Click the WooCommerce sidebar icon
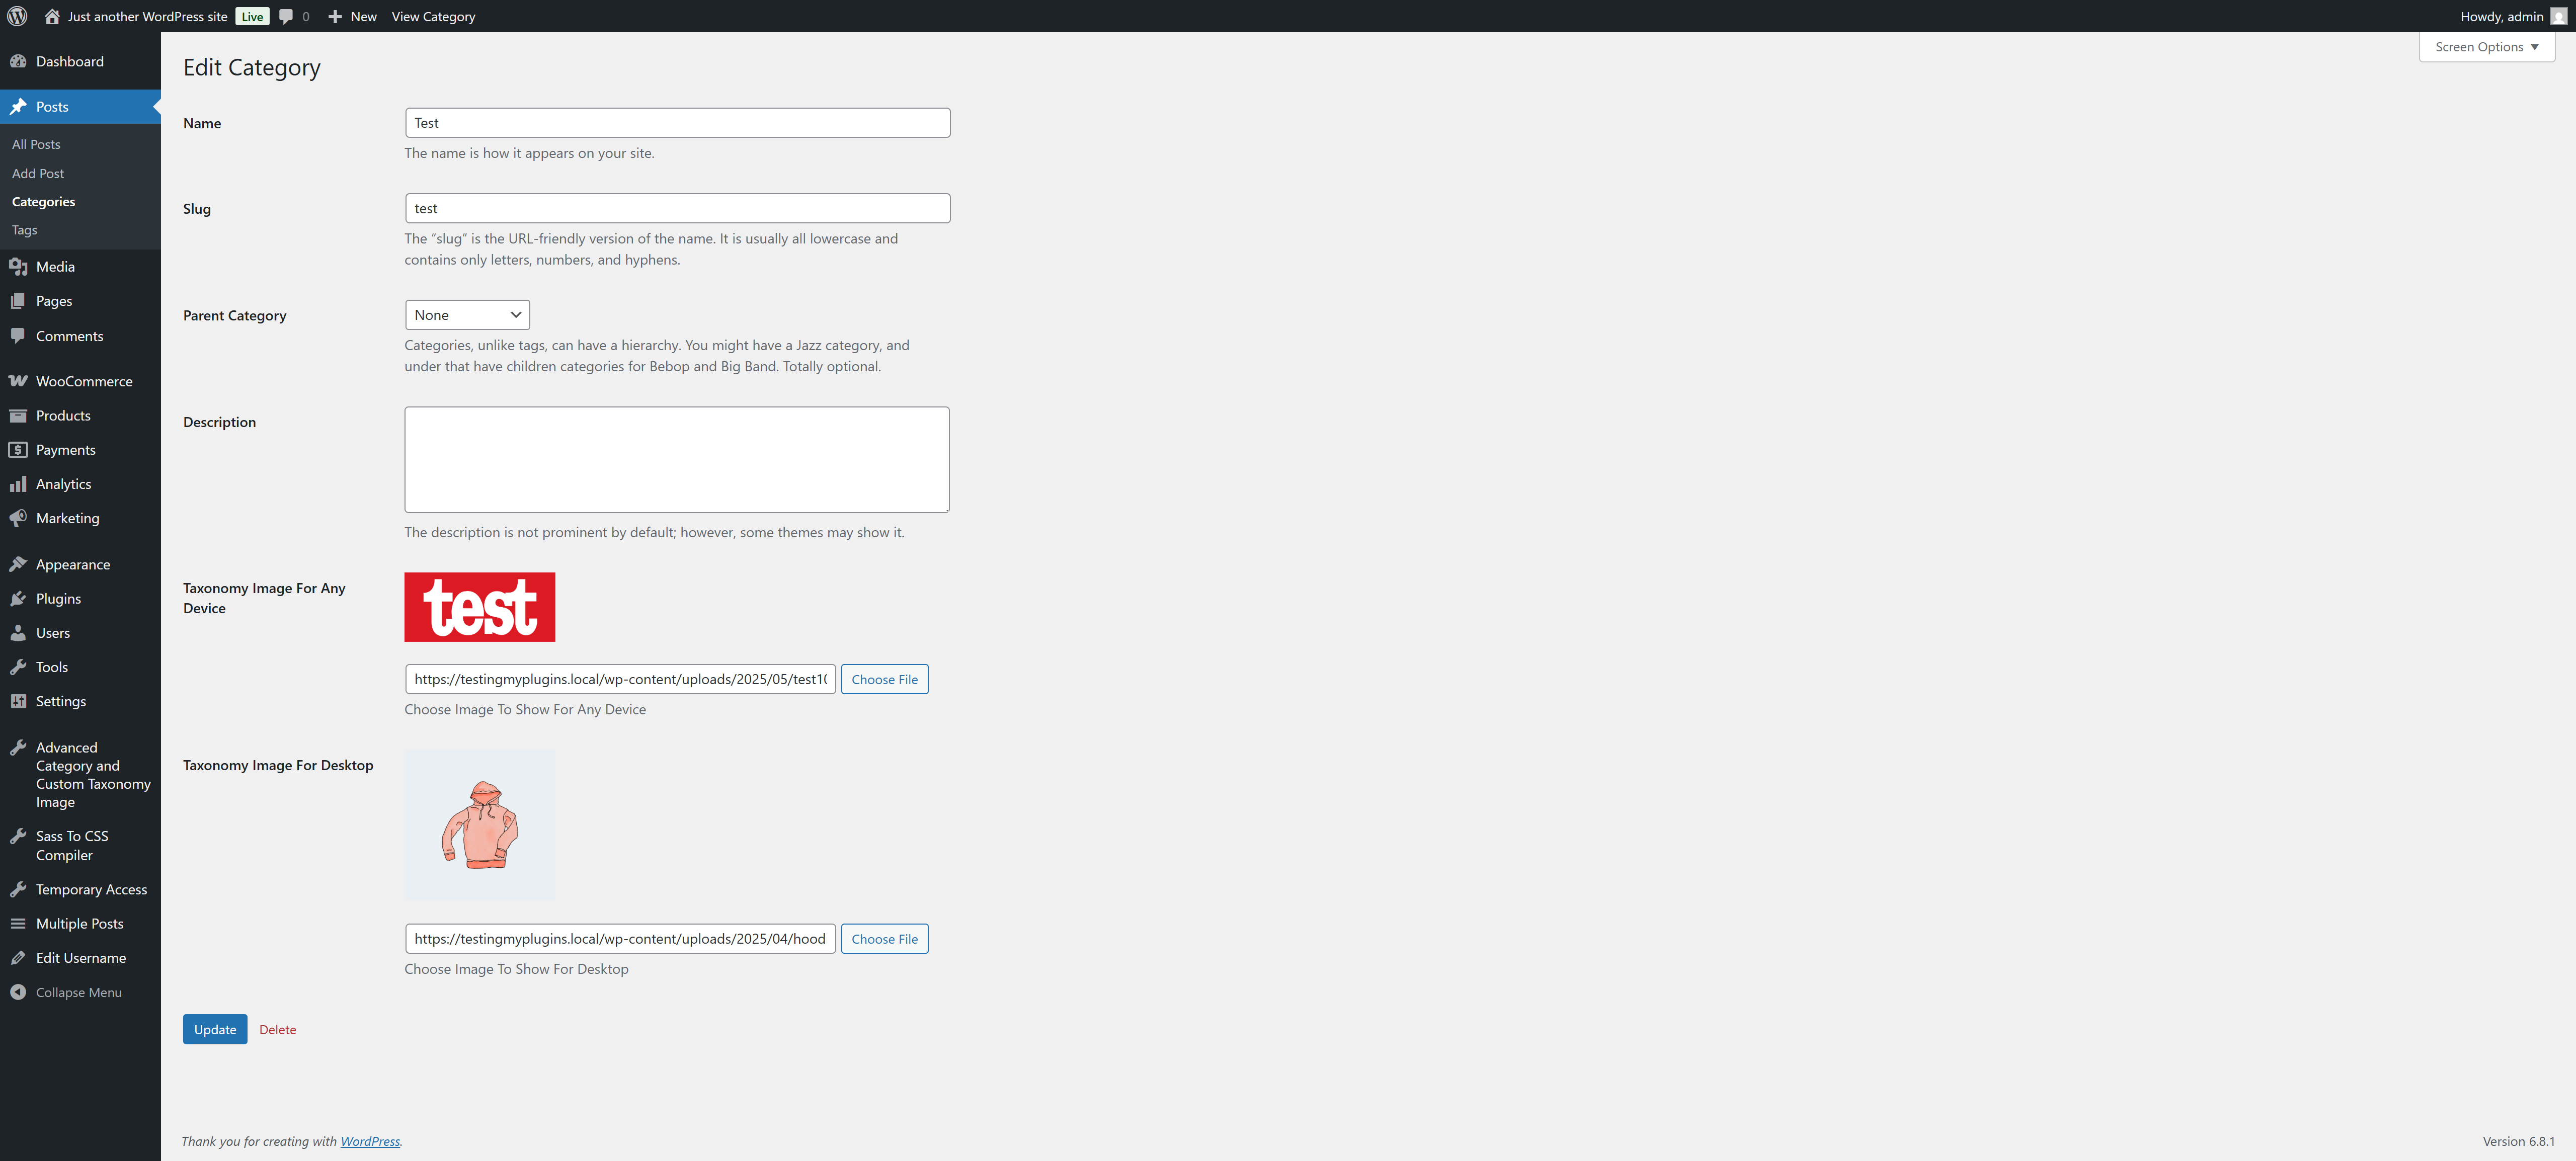The width and height of the screenshot is (2576, 1161). point(18,381)
